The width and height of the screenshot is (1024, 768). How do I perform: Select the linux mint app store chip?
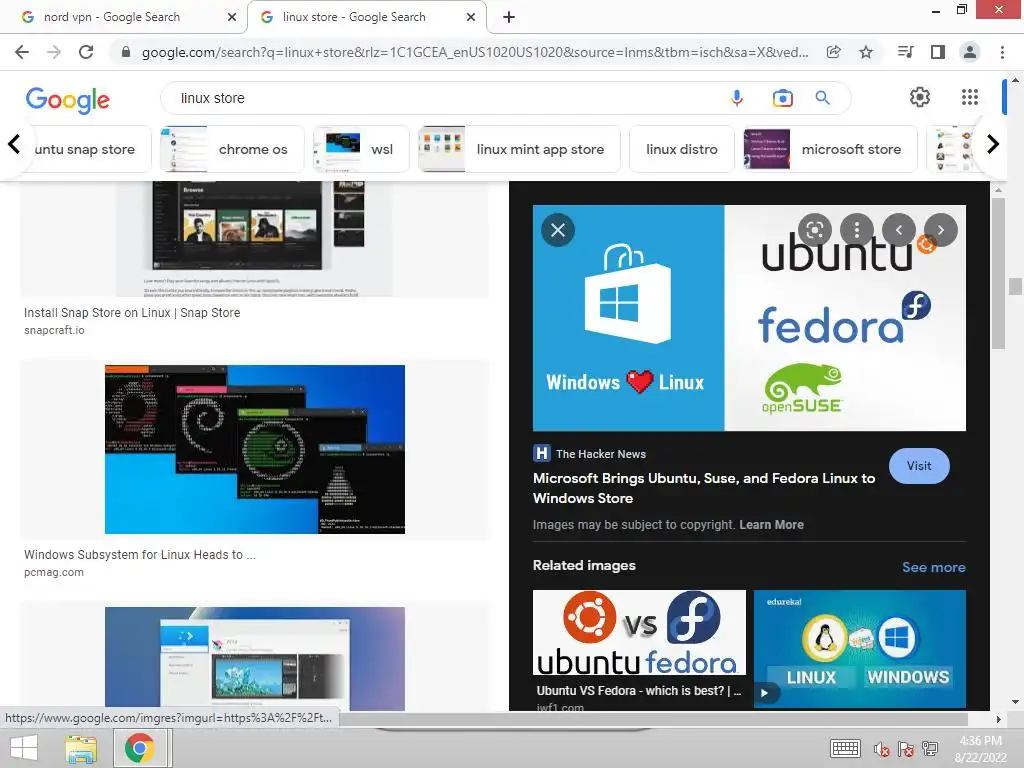(x=519, y=149)
